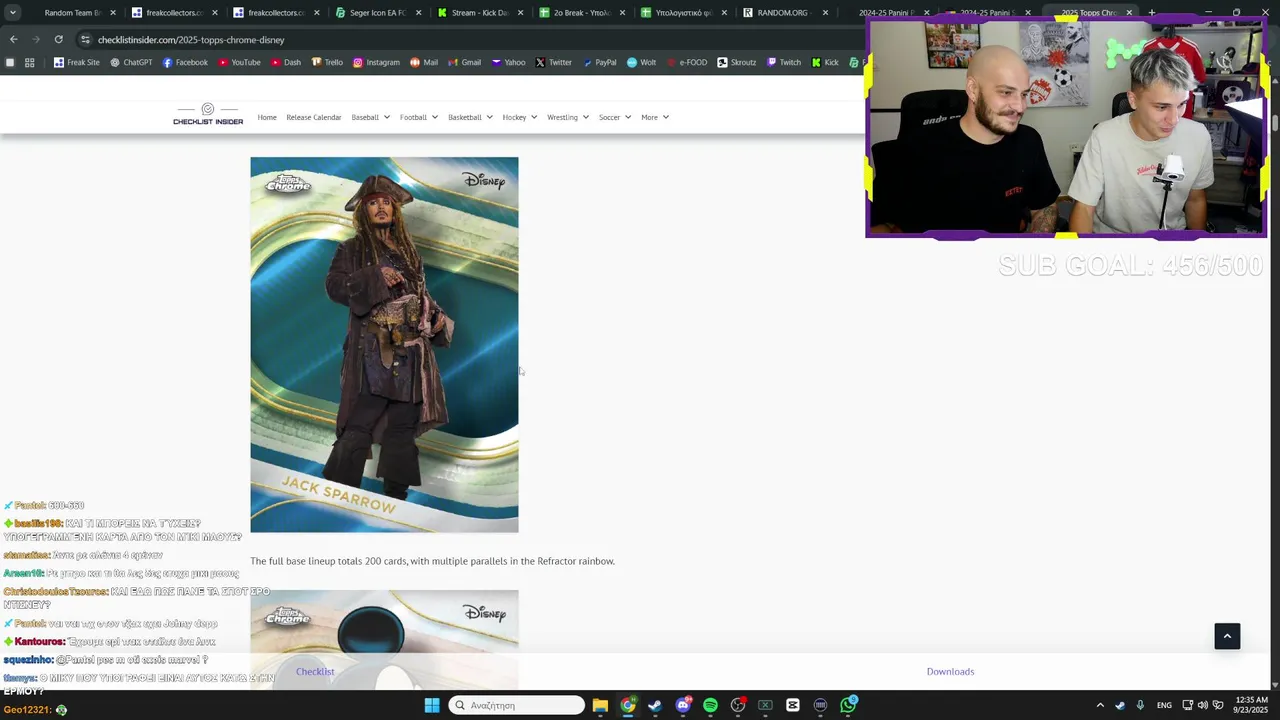Open the Freak Site bookmark
This screenshot has height=720, width=1280.
pos(77,62)
